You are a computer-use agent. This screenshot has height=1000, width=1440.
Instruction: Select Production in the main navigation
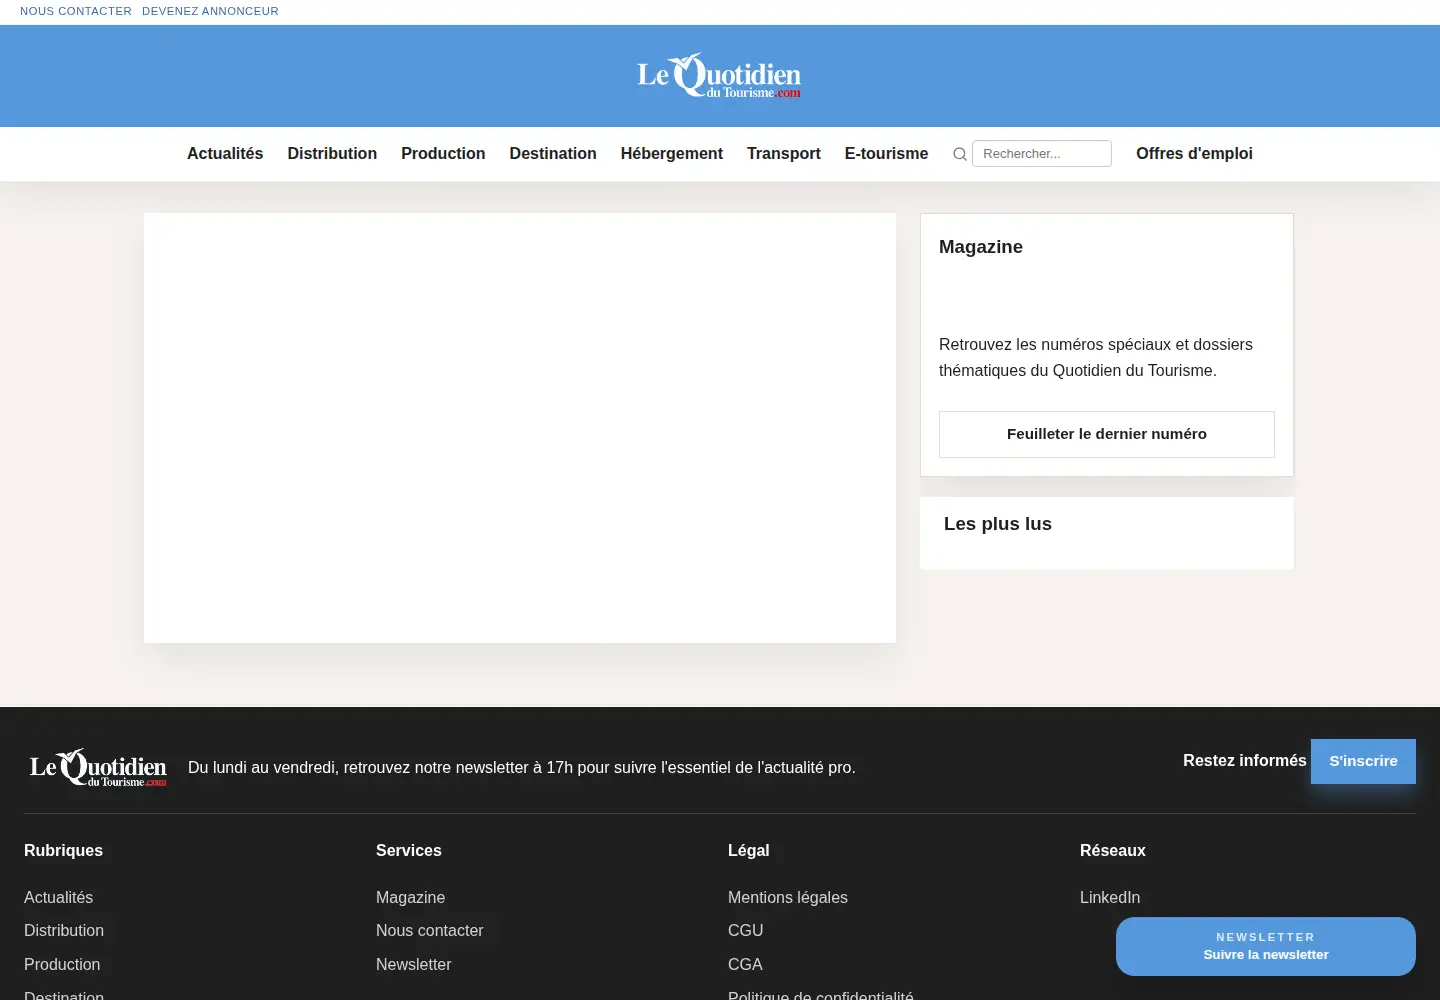(443, 153)
